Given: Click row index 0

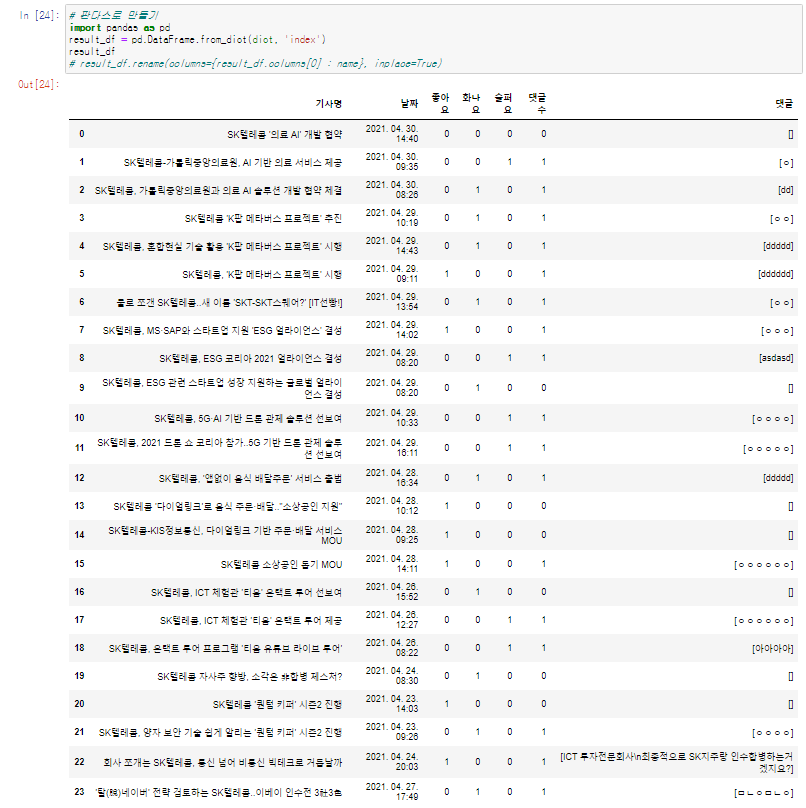Looking at the screenshot, I should point(81,134).
